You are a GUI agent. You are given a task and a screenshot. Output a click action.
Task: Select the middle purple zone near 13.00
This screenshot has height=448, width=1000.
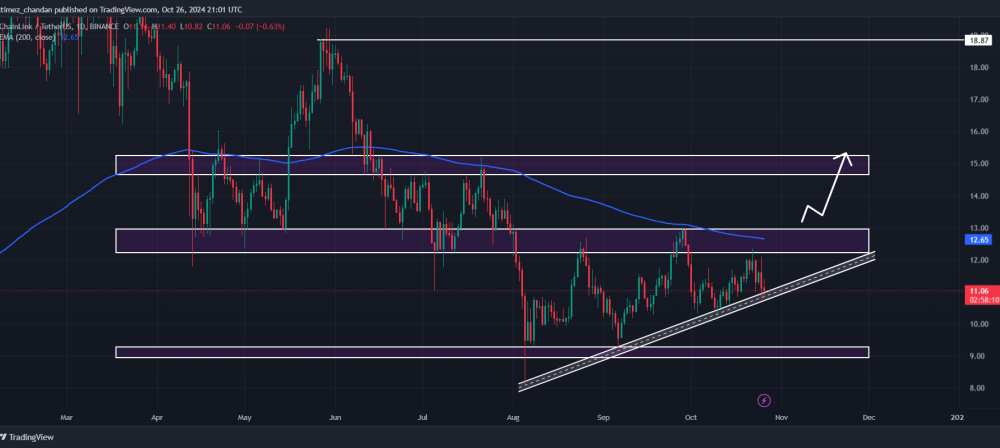(x=492, y=241)
